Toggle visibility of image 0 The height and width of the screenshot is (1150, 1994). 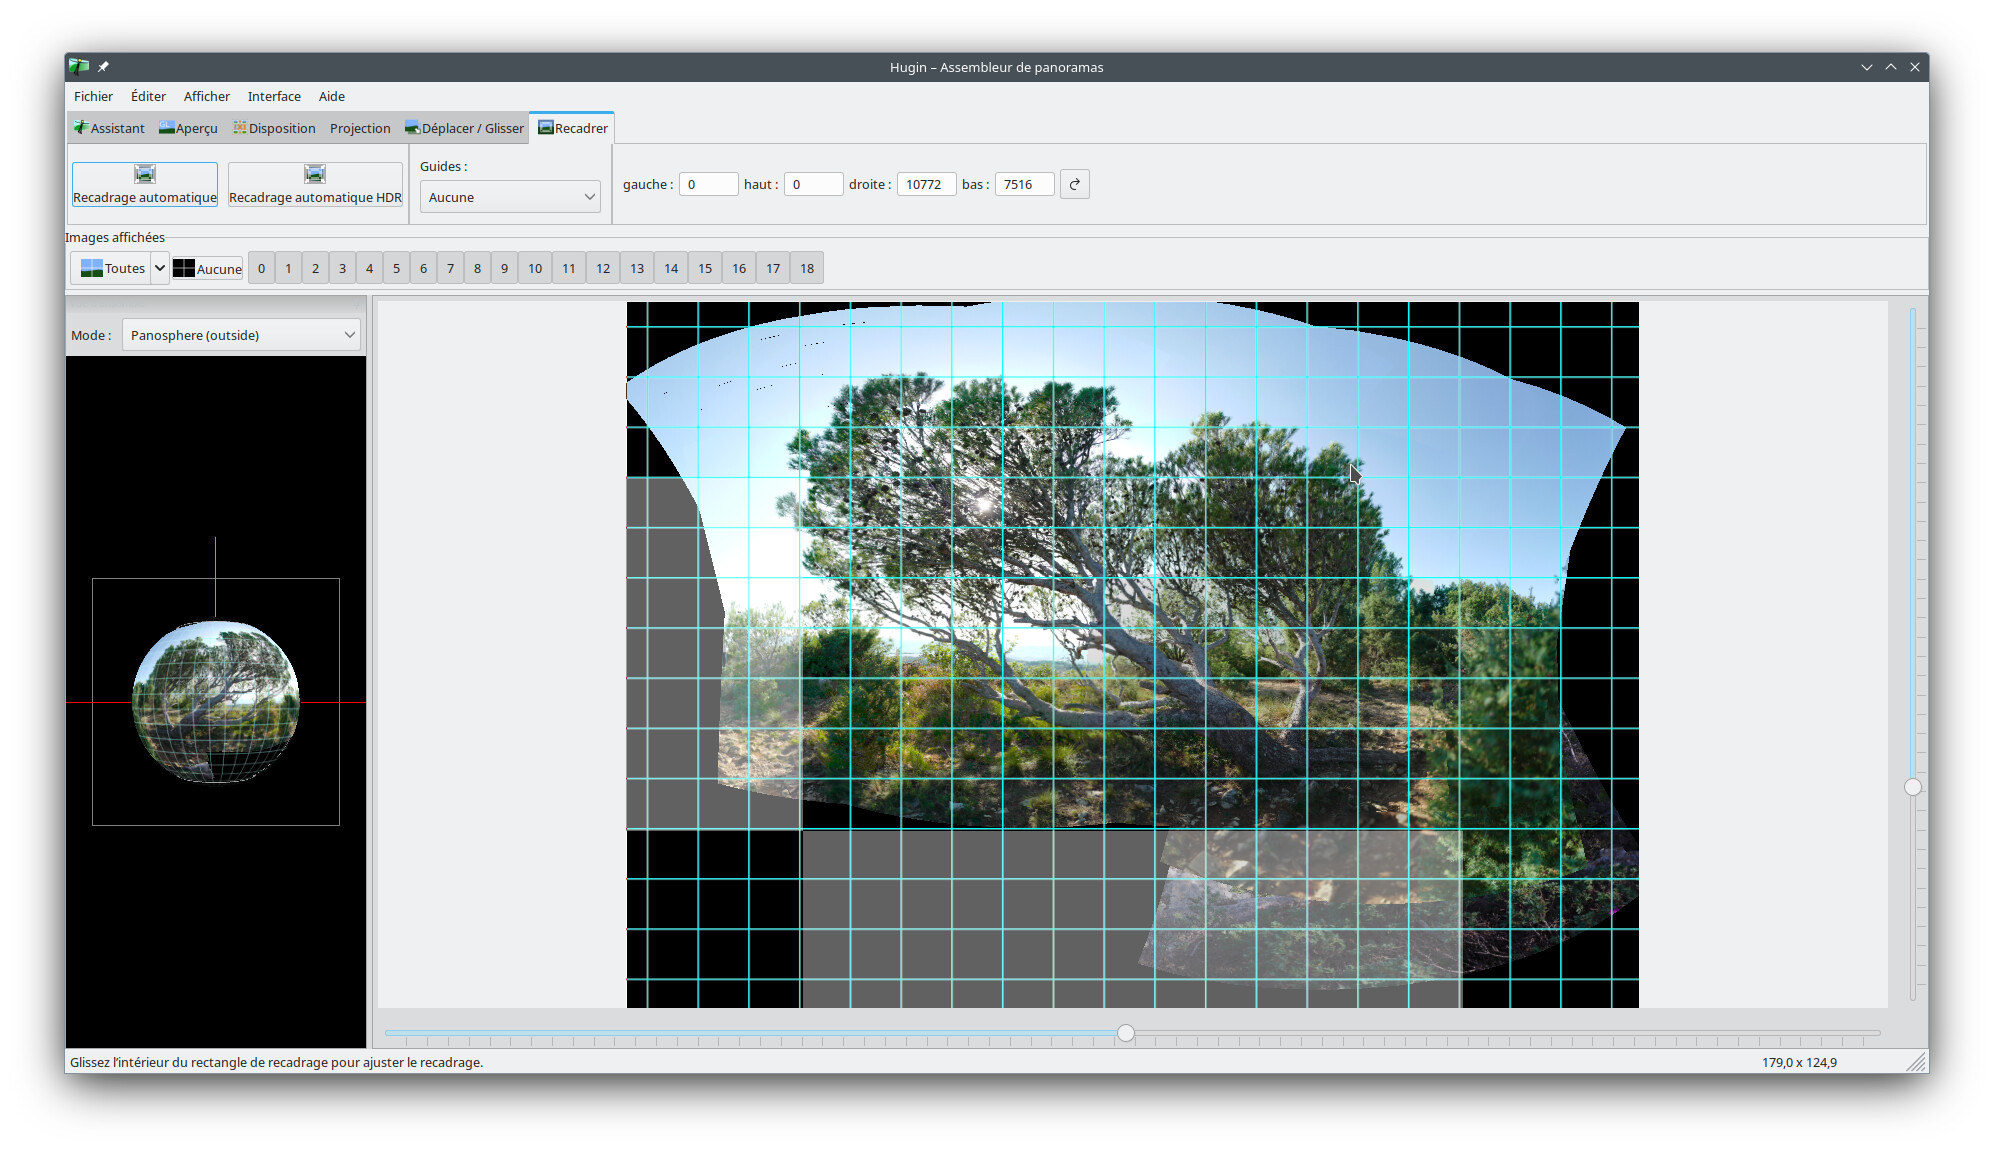point(261,268)
